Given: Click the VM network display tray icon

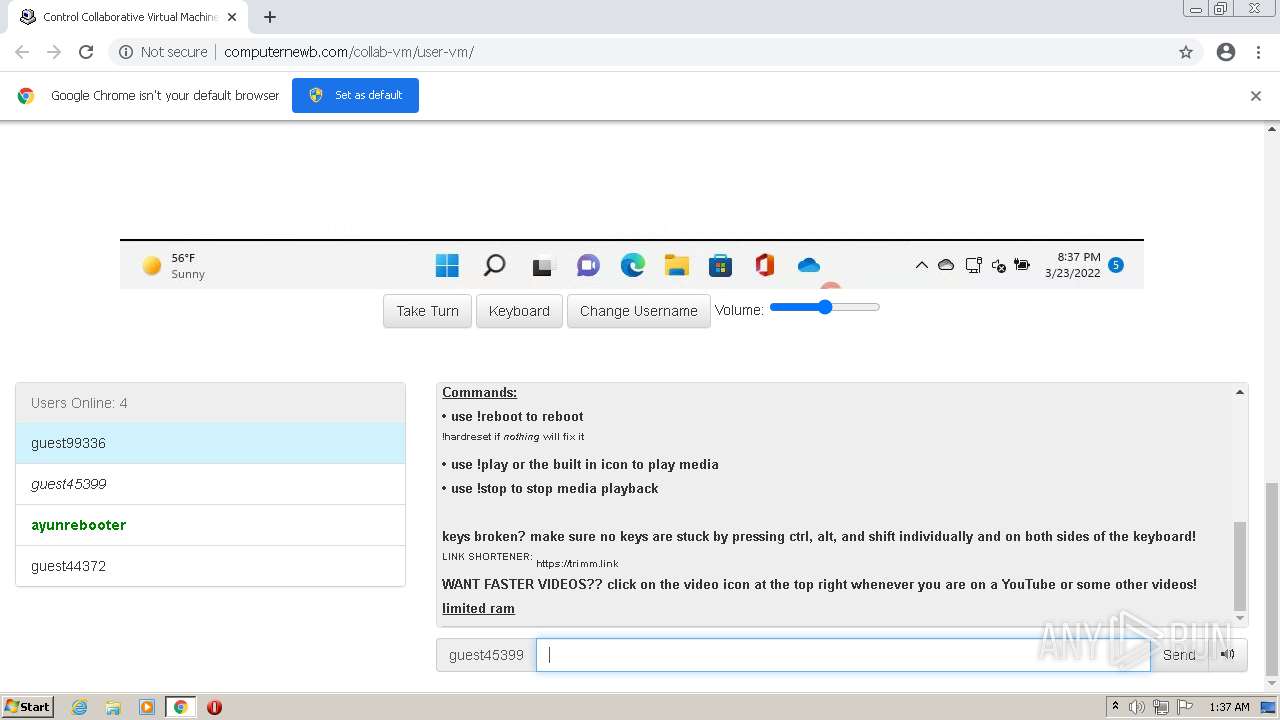Looking at the screenshot, I should [973, 265].
